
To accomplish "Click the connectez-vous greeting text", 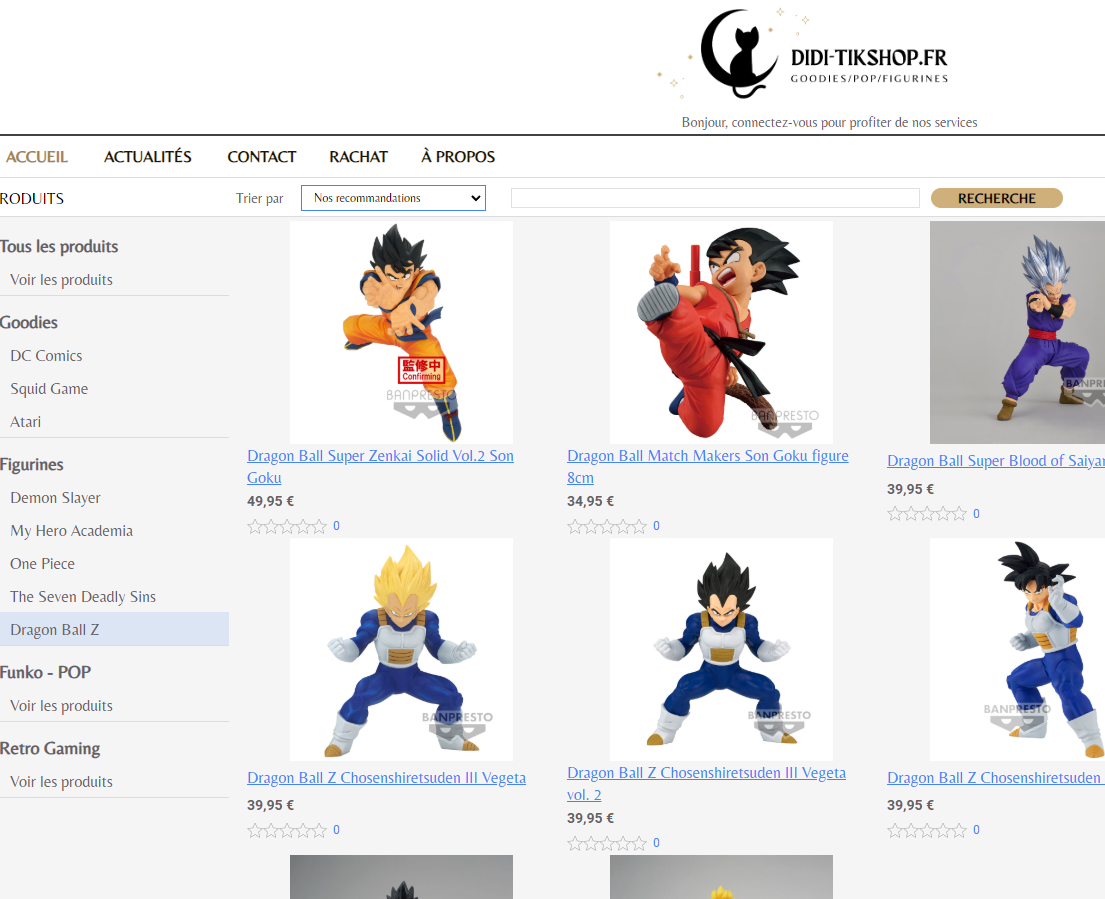I will pyautogui.click(x=829, y=122).
